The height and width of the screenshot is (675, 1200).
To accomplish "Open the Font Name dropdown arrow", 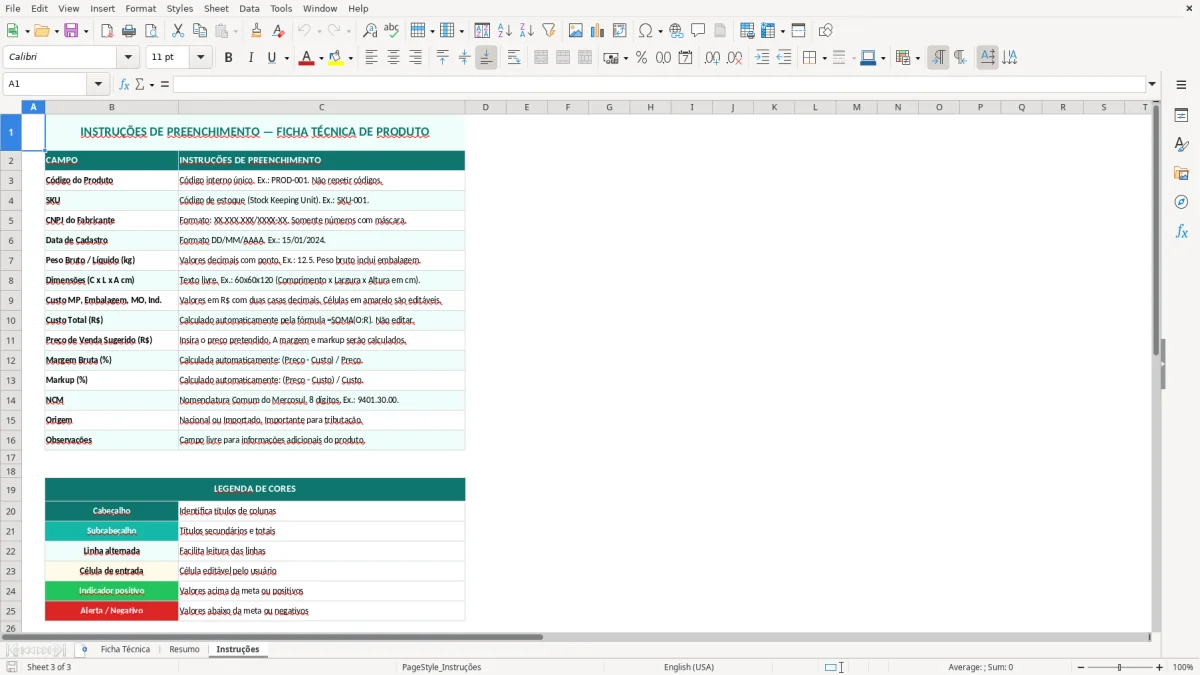I will click(x=127, y=58).
